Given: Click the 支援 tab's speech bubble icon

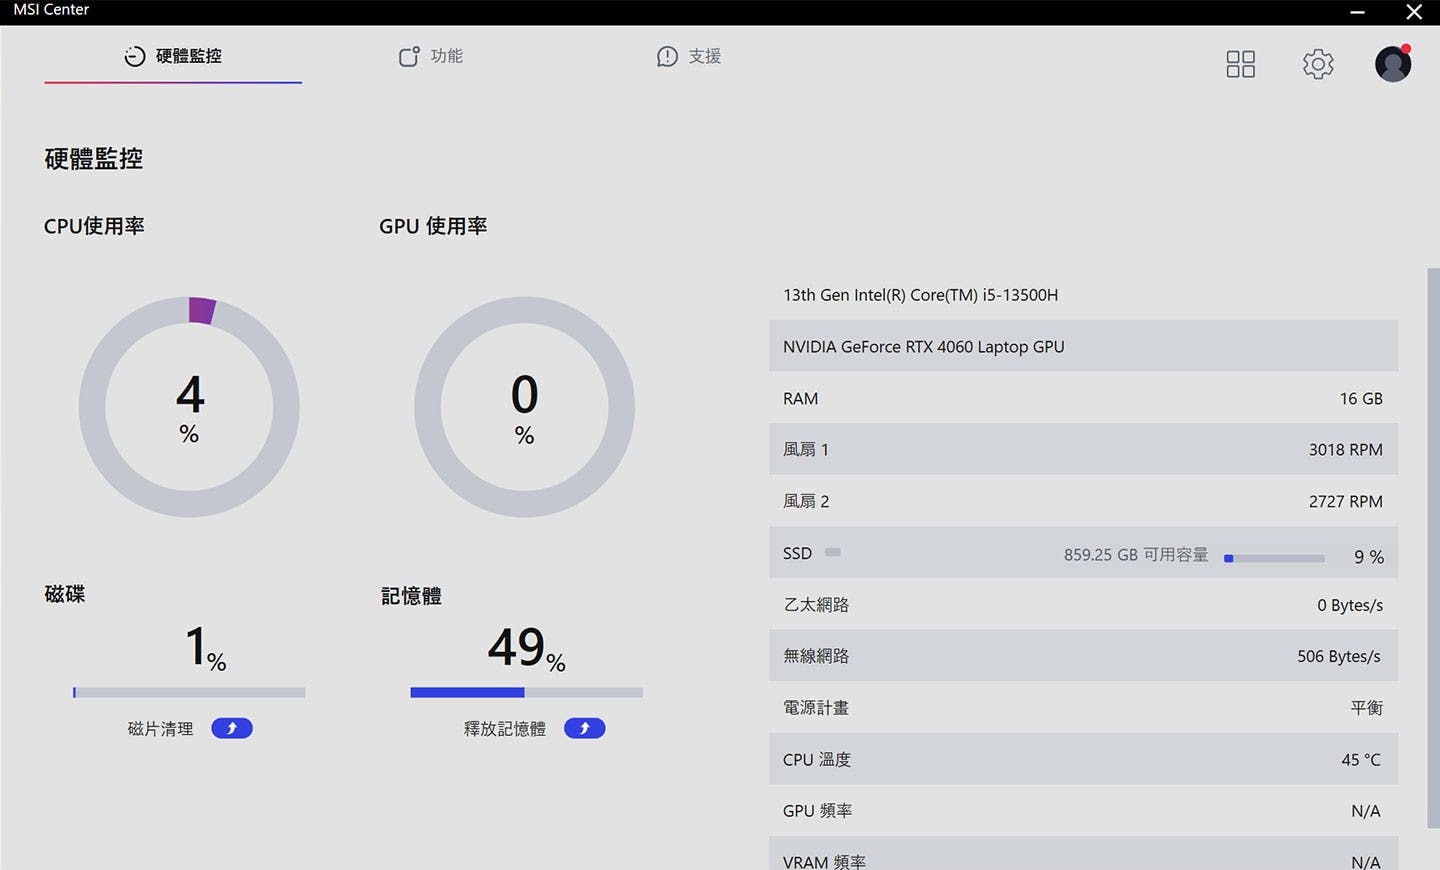Looking at the screenshot, I should [667, 57].
